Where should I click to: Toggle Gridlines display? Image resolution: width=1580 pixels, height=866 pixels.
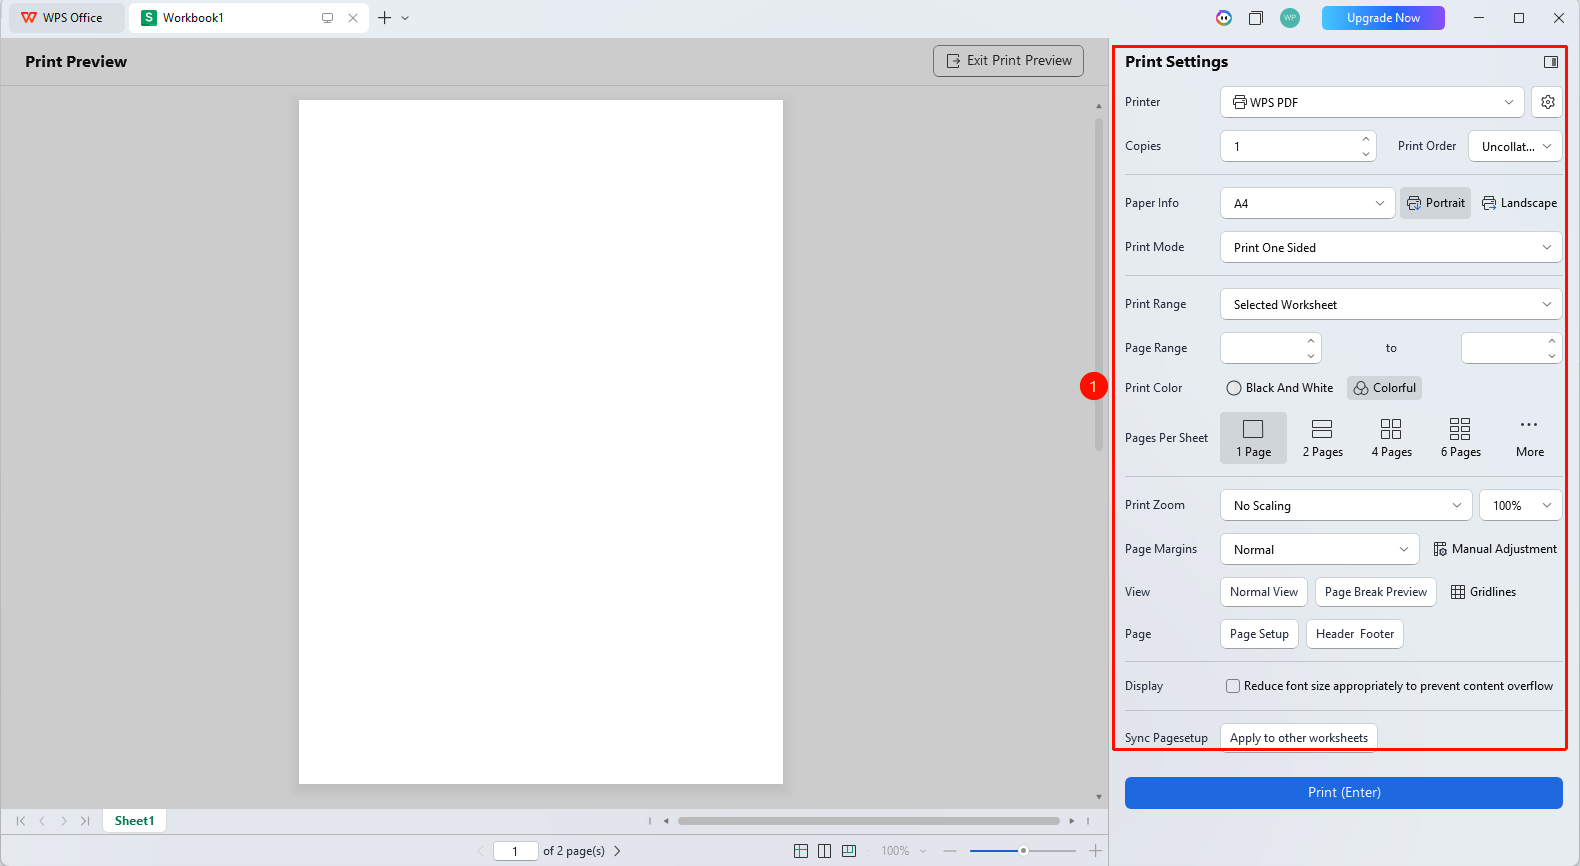tap(1483, 592)
